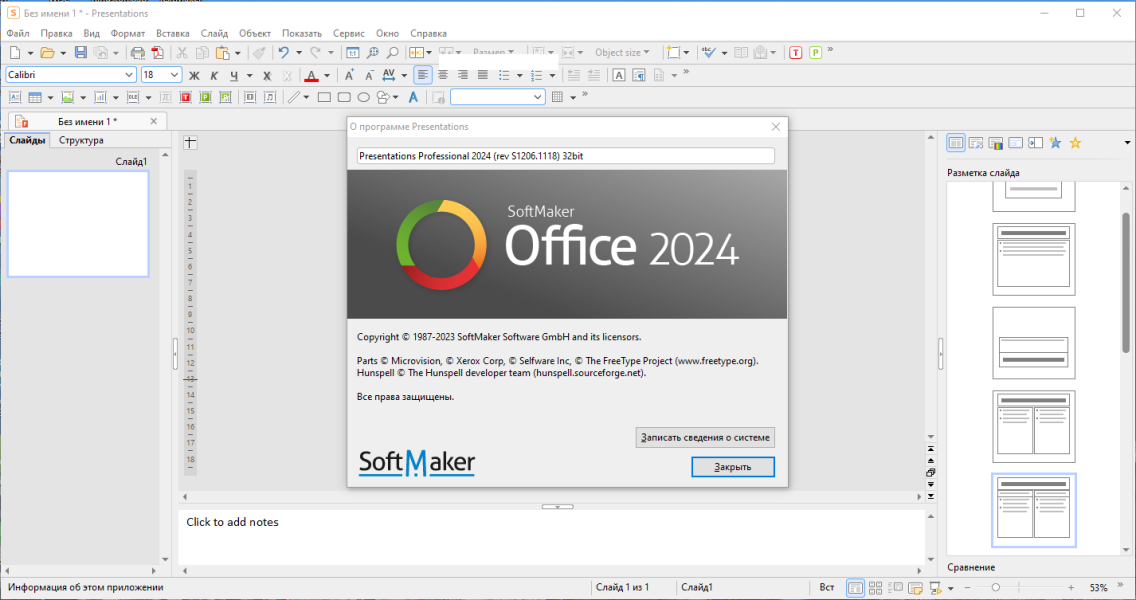Create a new presentation with the New icon
Image resolution: width=1136 pixels, height=600 pixels.
click(14, 52)
